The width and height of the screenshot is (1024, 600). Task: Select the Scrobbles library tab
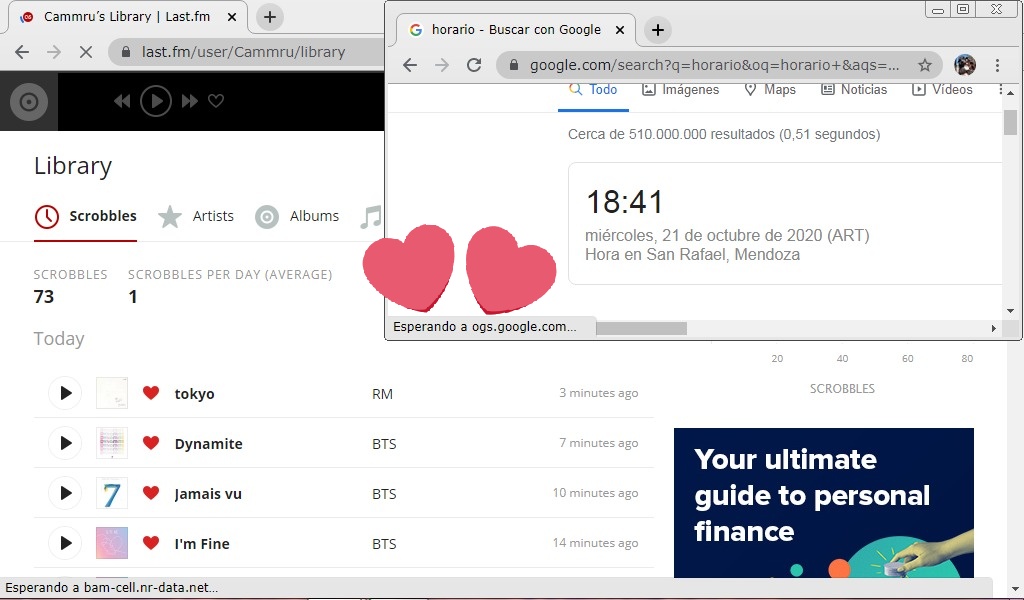(x=86, y=217)
